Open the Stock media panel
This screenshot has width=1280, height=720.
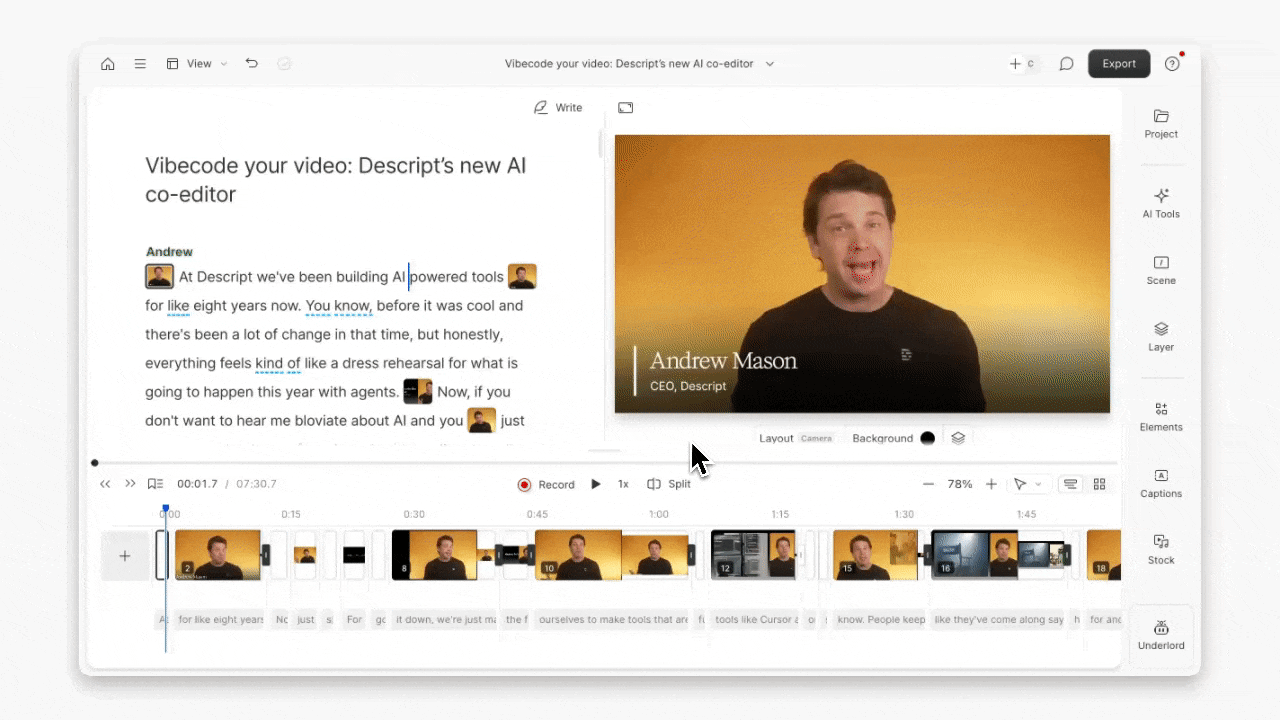[1161, 550]
